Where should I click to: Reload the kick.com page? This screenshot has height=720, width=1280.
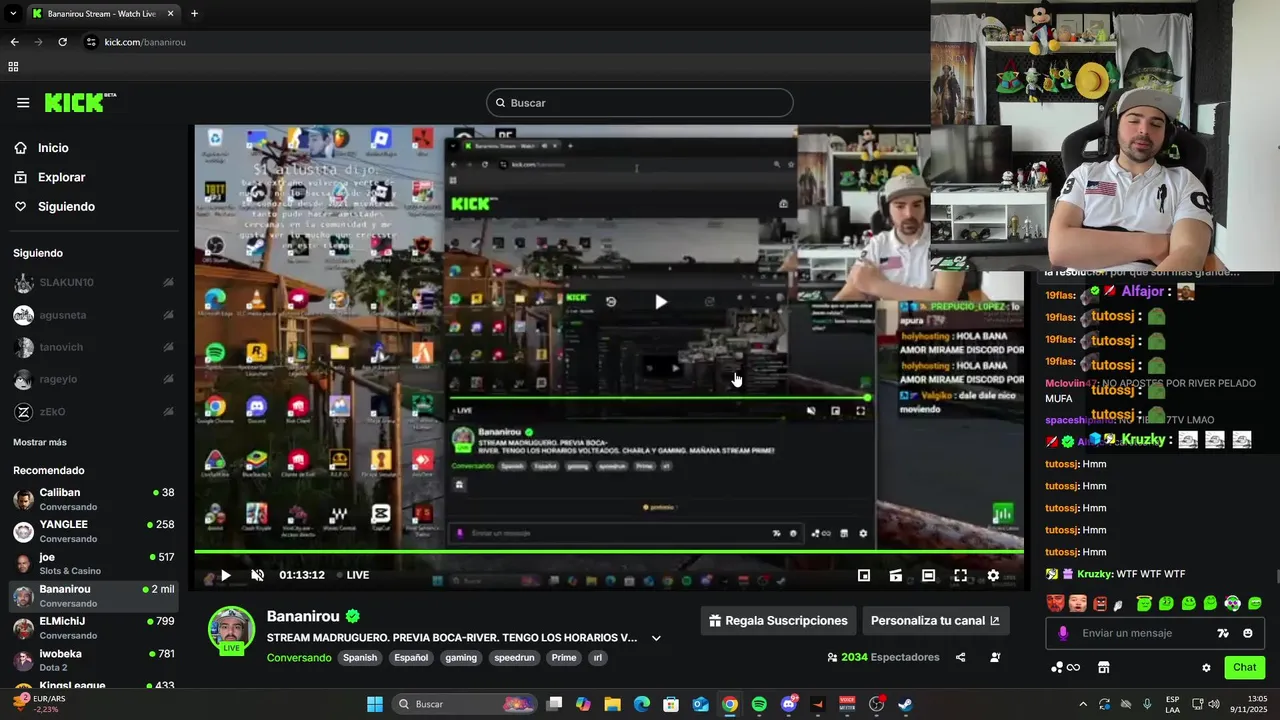[62, 42]
